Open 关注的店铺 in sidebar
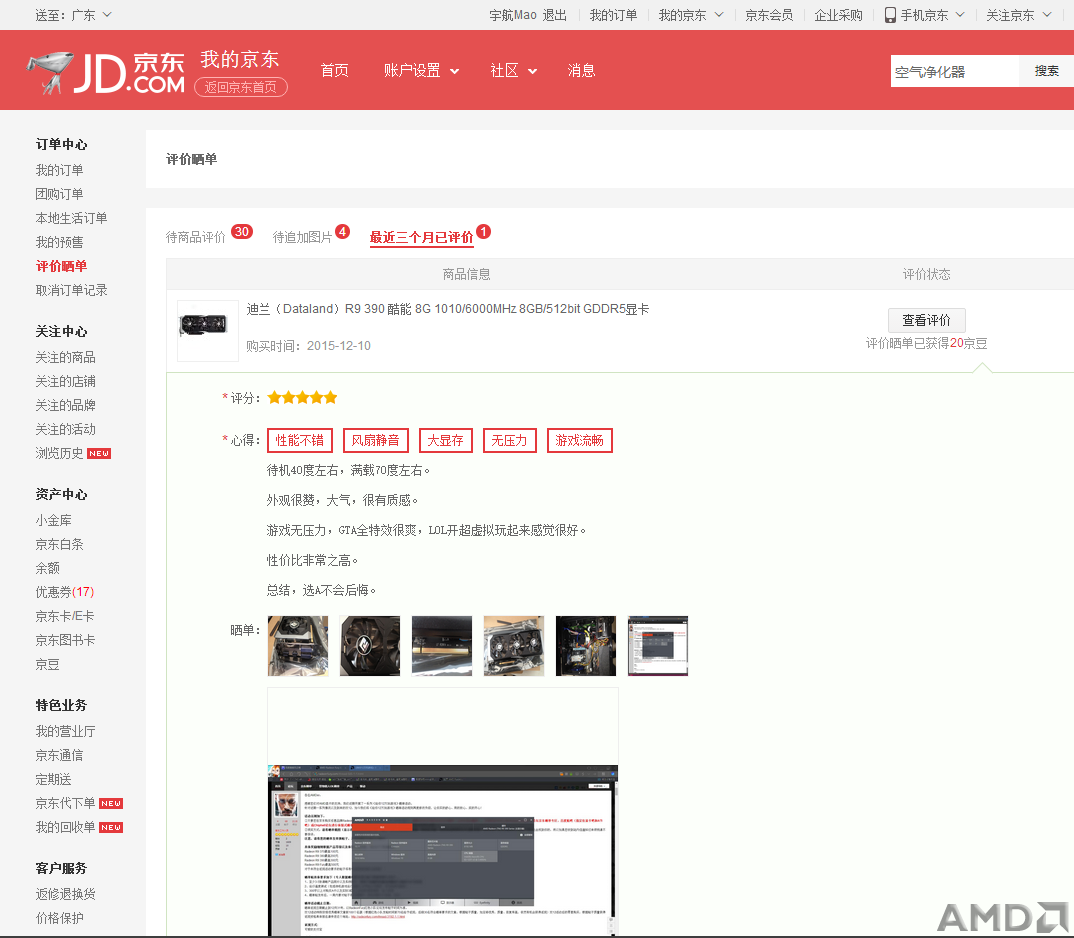 (x=66, y=381)
